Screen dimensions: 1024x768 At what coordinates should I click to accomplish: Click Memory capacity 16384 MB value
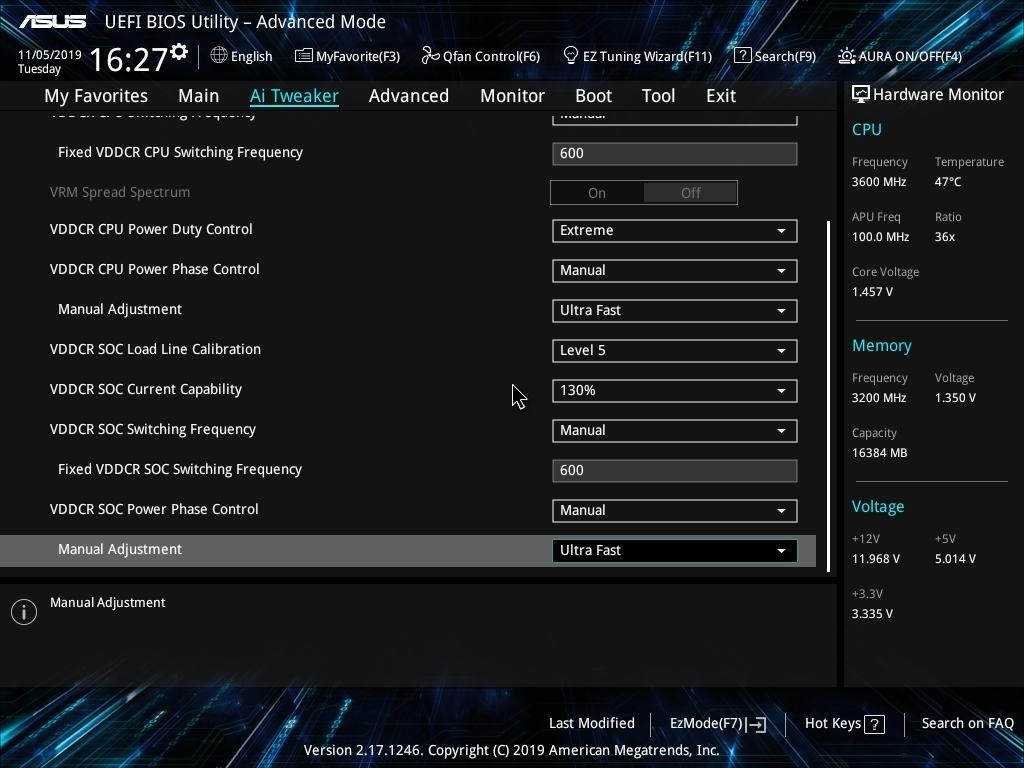(879, 453)
